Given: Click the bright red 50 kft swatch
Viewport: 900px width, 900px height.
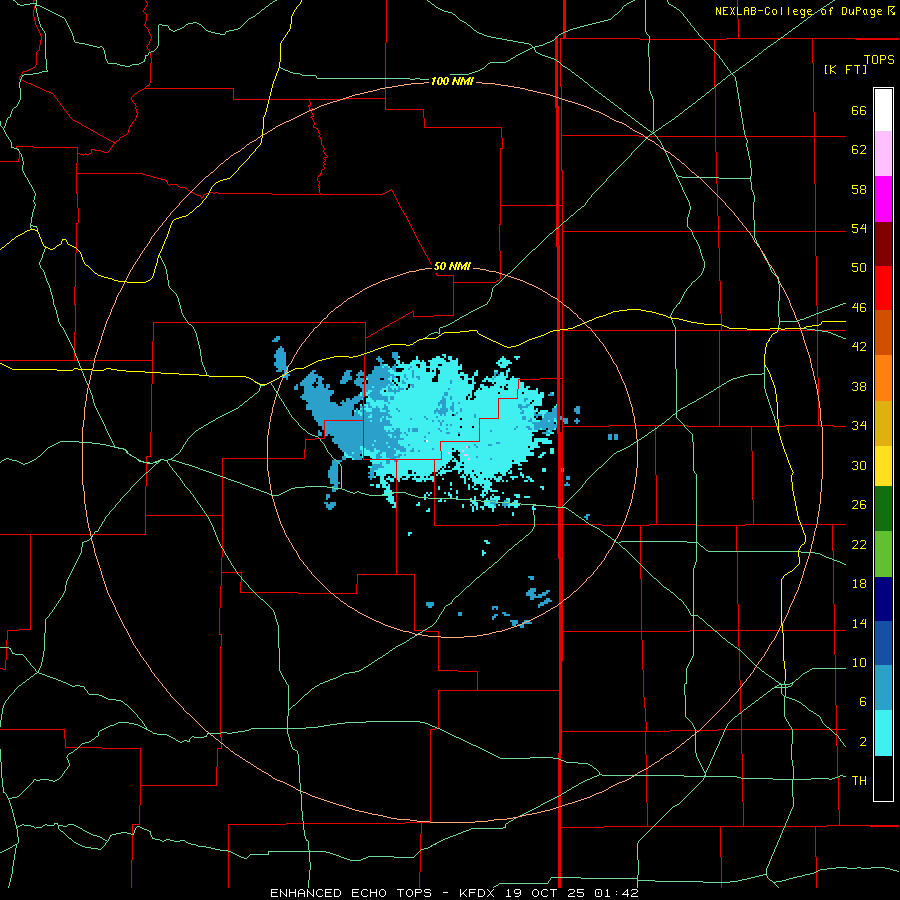Looking at the screenshot, I should [883, 288].
